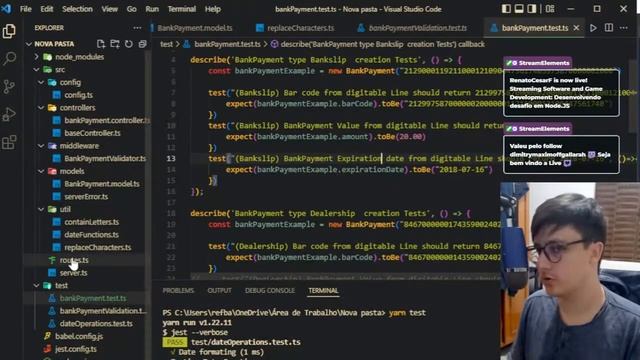Open bankPayment.controller.ts file
This screenshot has height=360, width=640.
coord(107,120)
